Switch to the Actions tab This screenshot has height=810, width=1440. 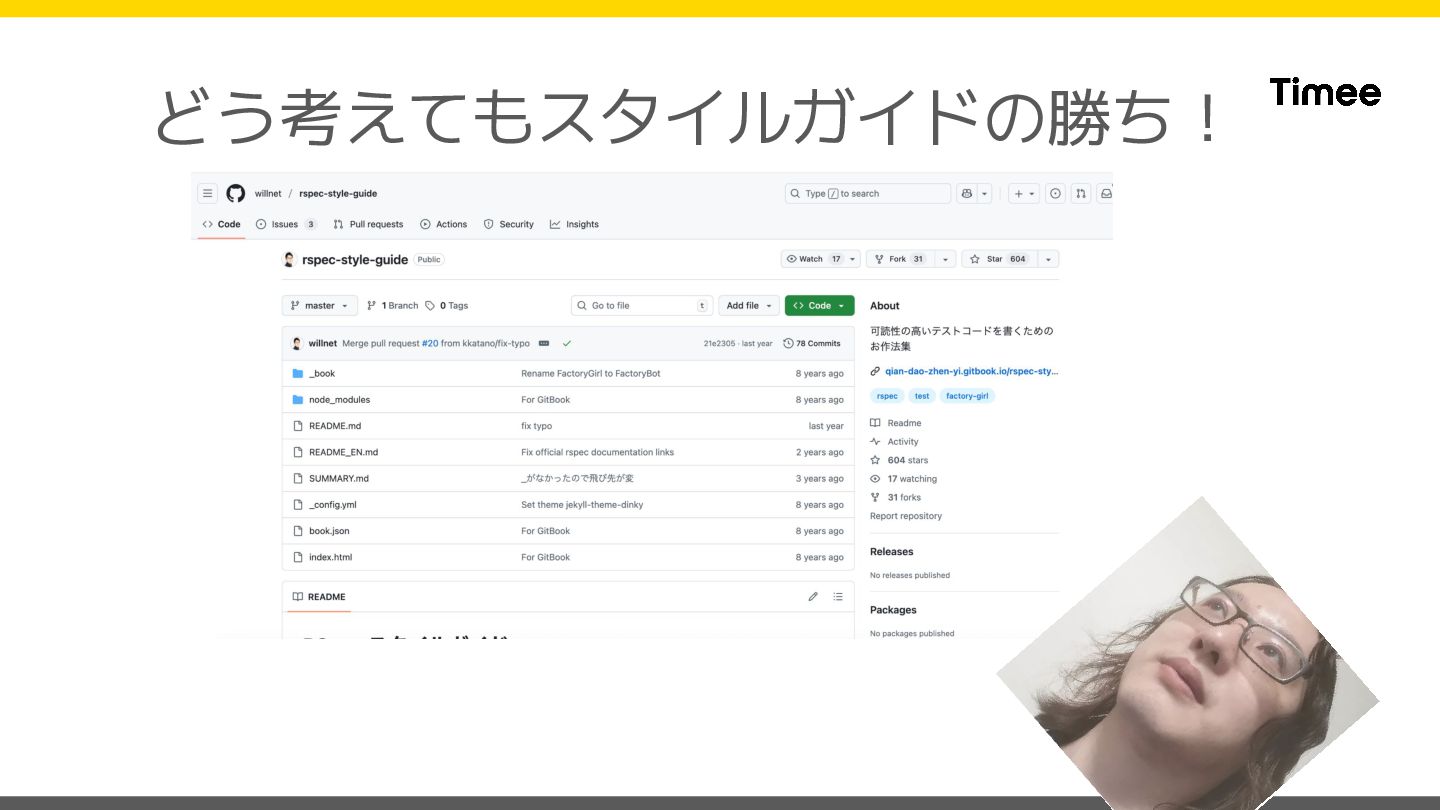pos(443,224)
